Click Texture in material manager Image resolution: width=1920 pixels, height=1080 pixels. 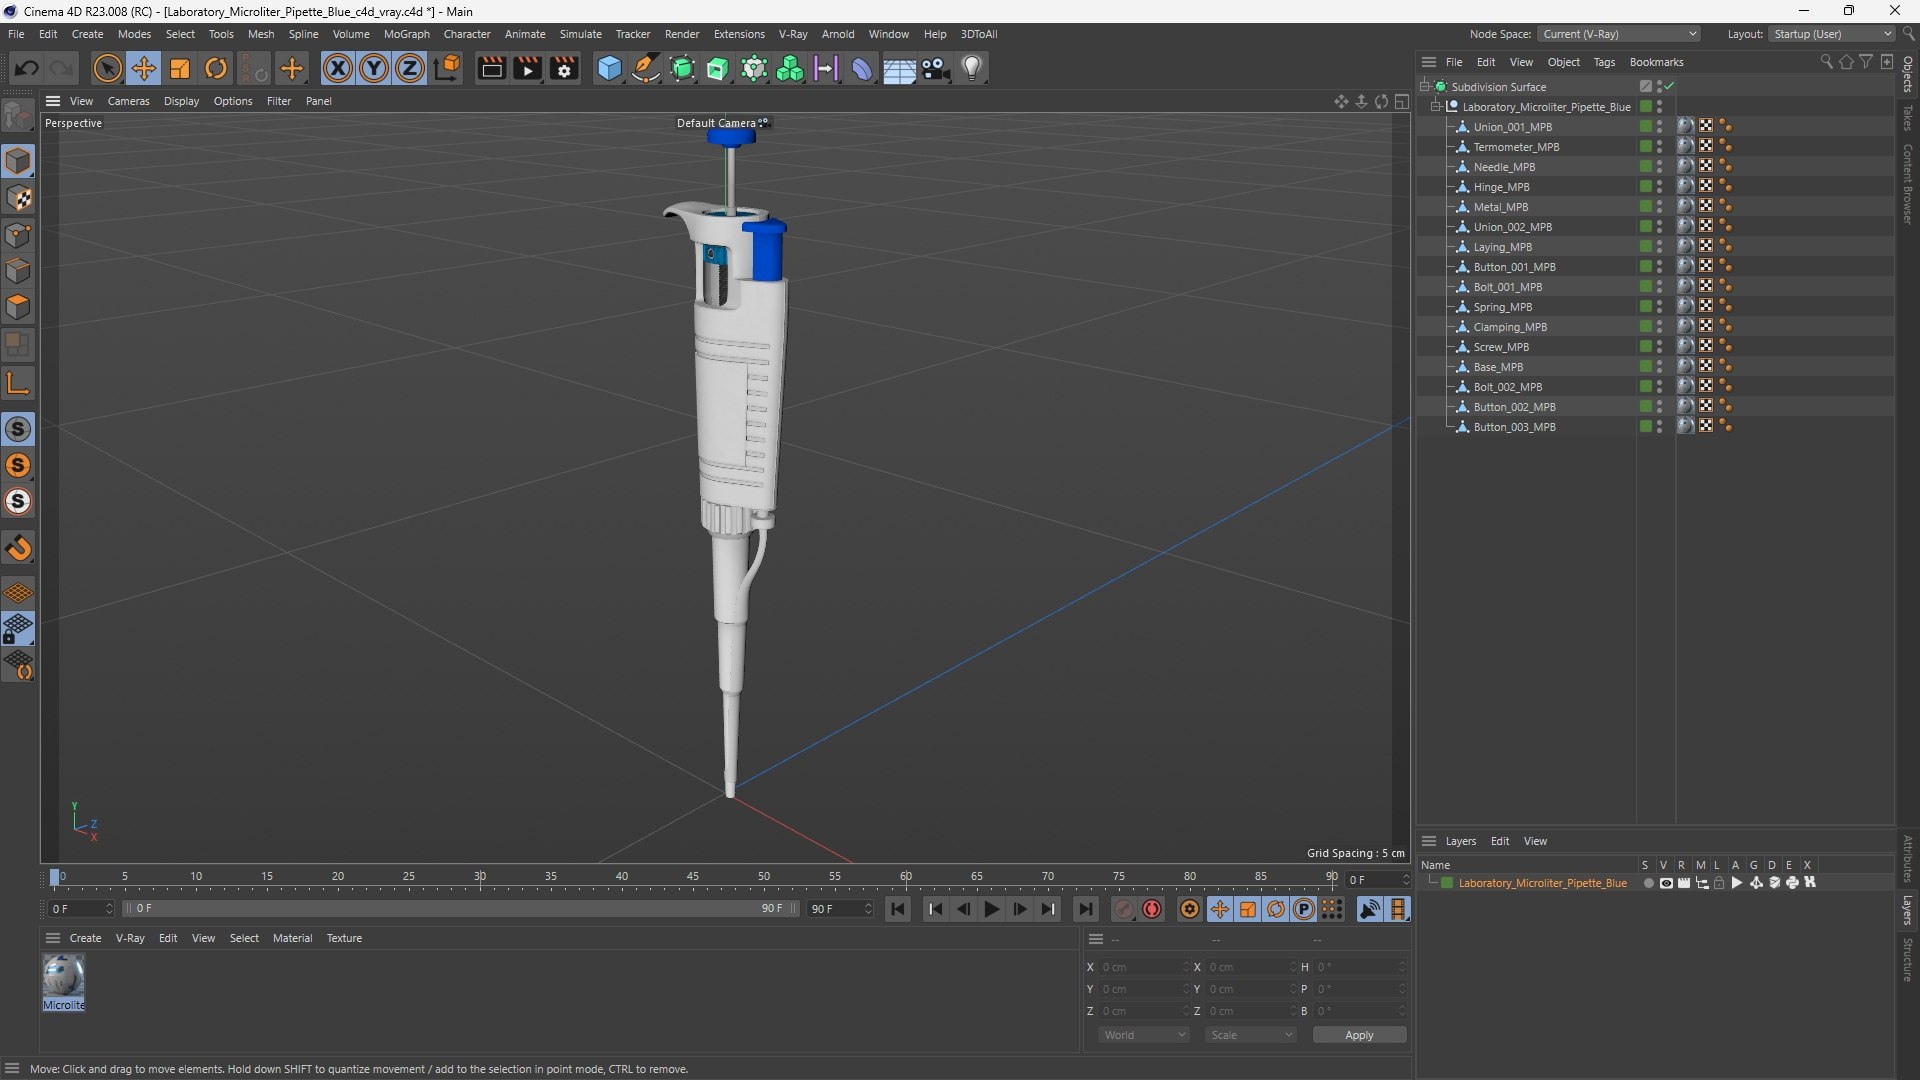(344, 938)
